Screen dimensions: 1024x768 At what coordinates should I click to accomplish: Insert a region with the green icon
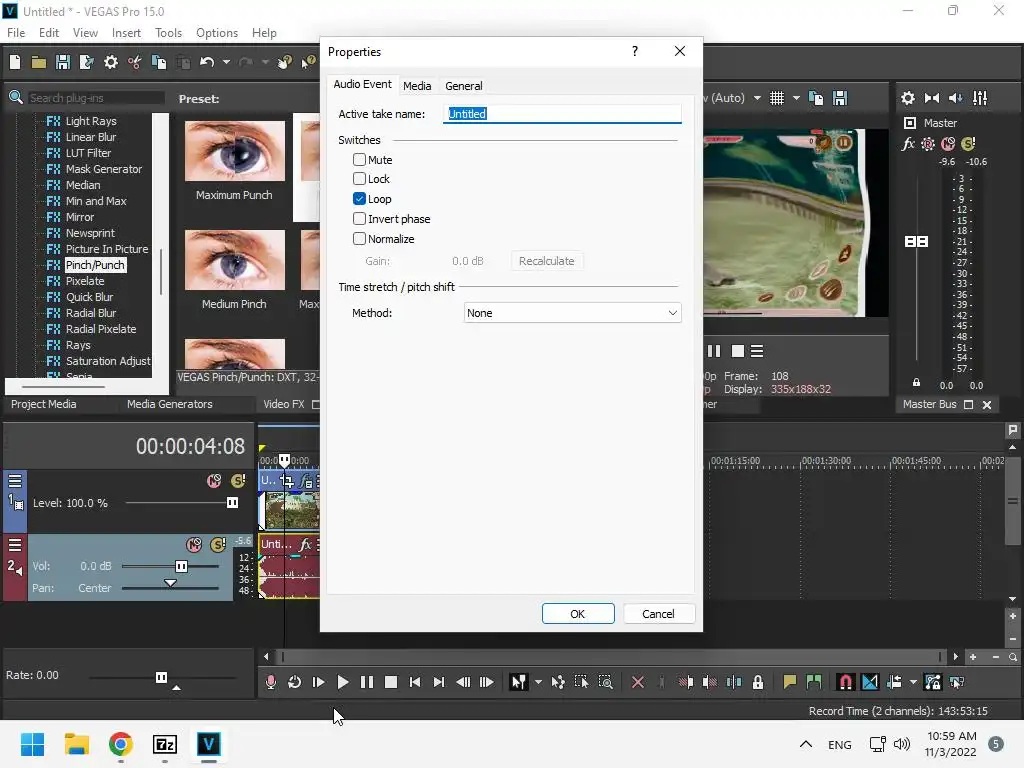[814, 682]
